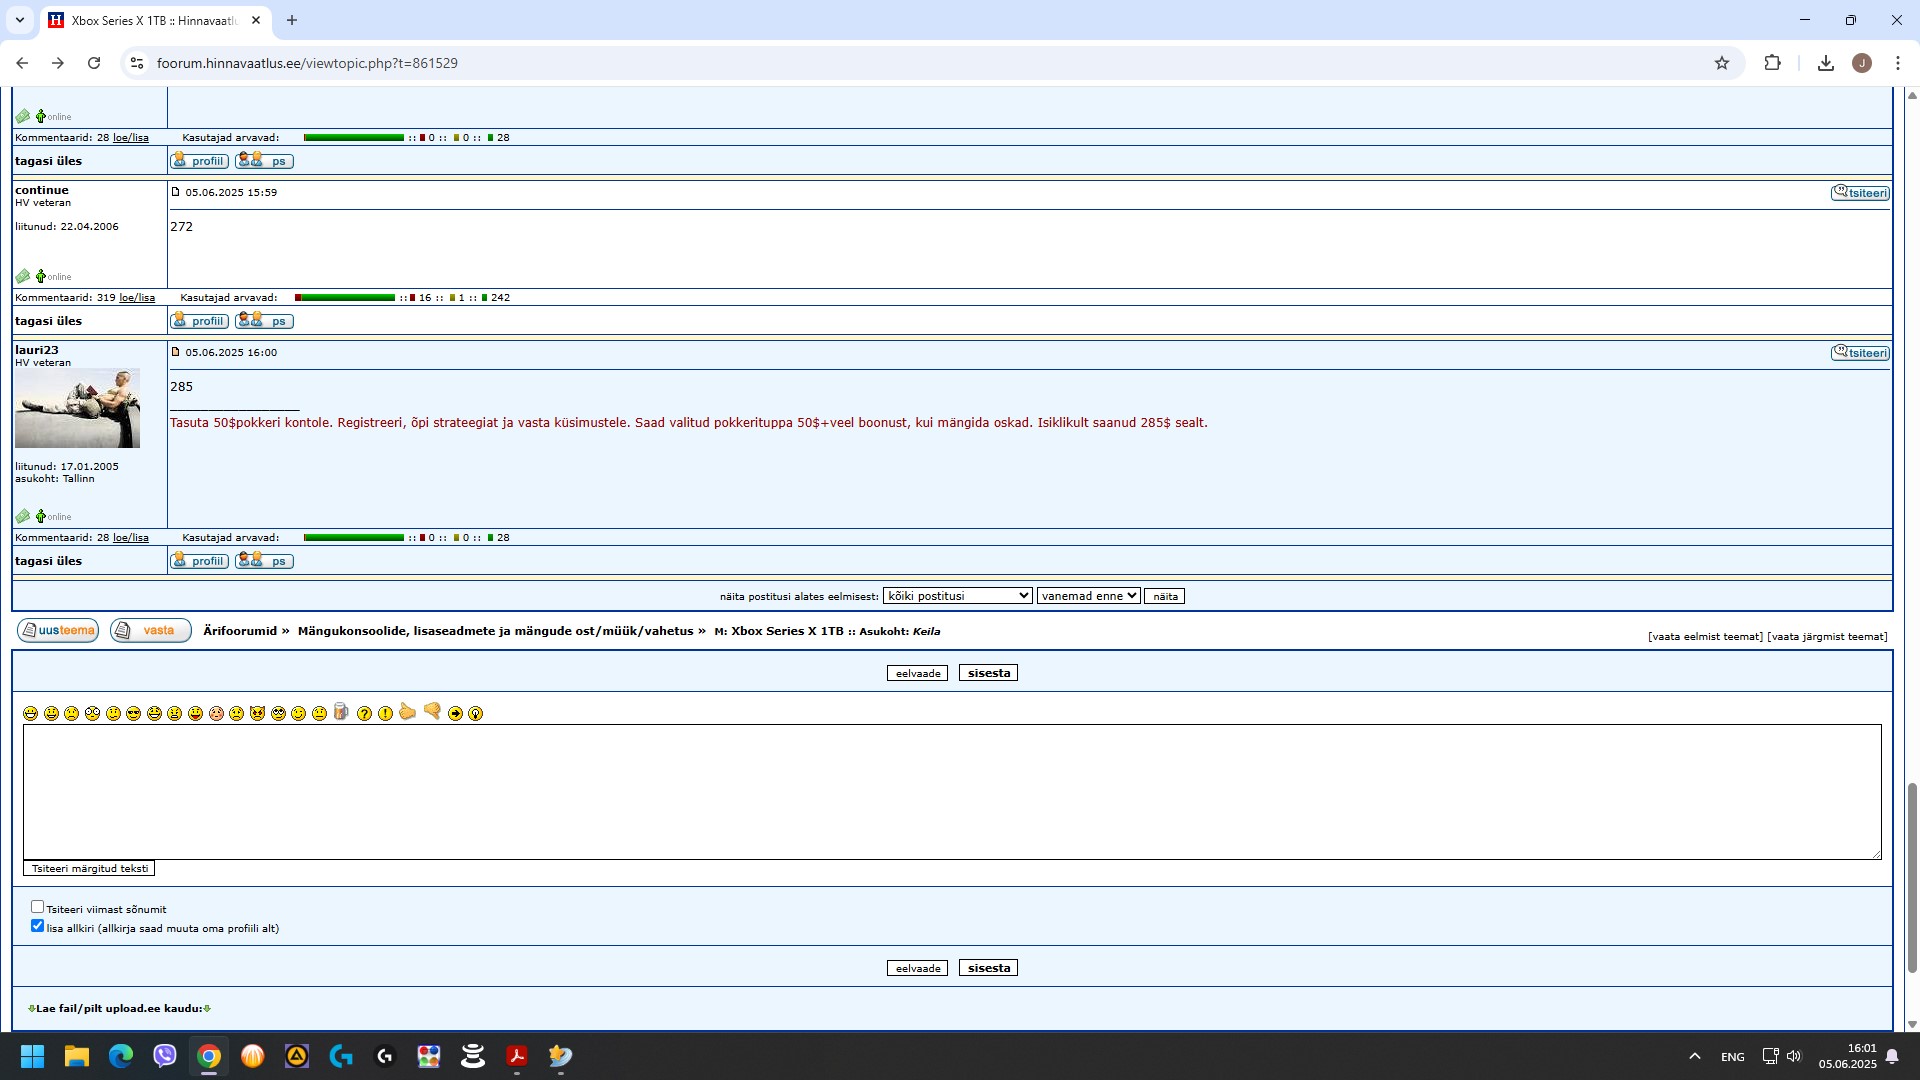Open 'kõiki postitusi' posts filter dropdown
The image size is (1920, 1080).
(x=957, y=596)
